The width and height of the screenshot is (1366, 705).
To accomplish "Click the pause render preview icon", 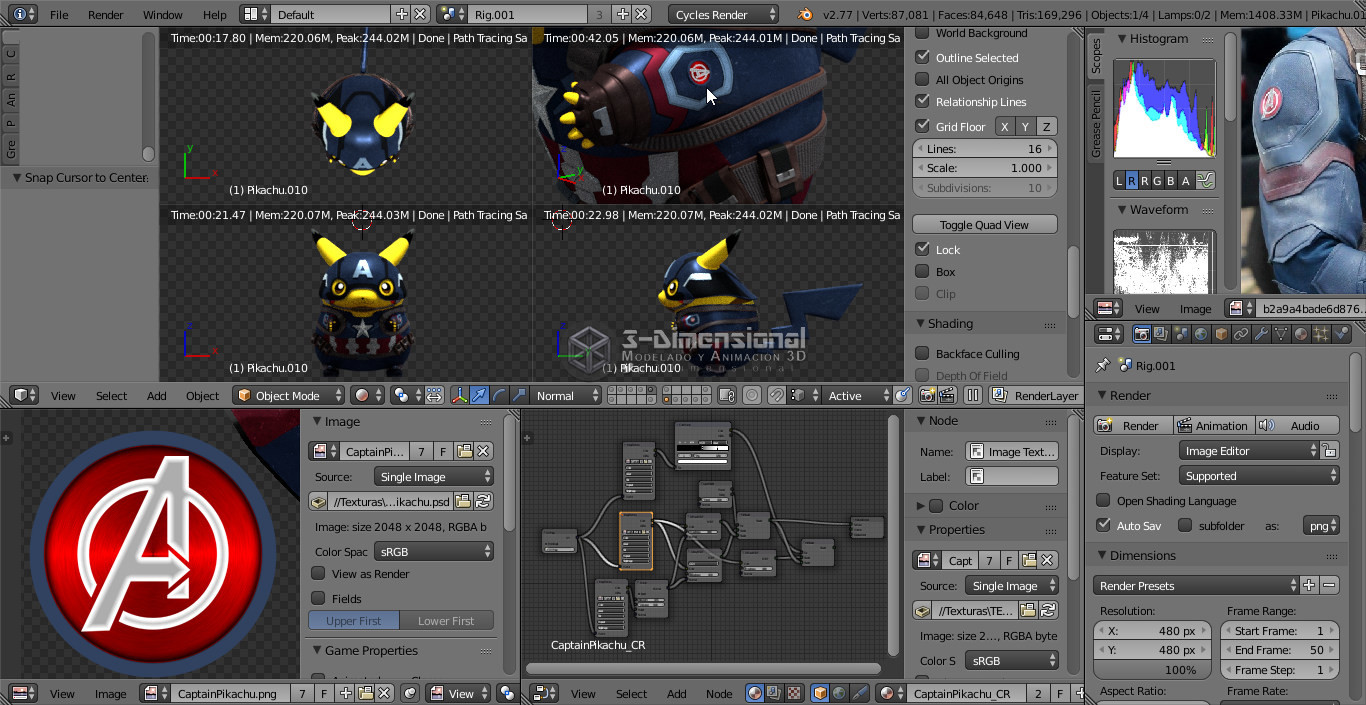I will click(972, 395).
